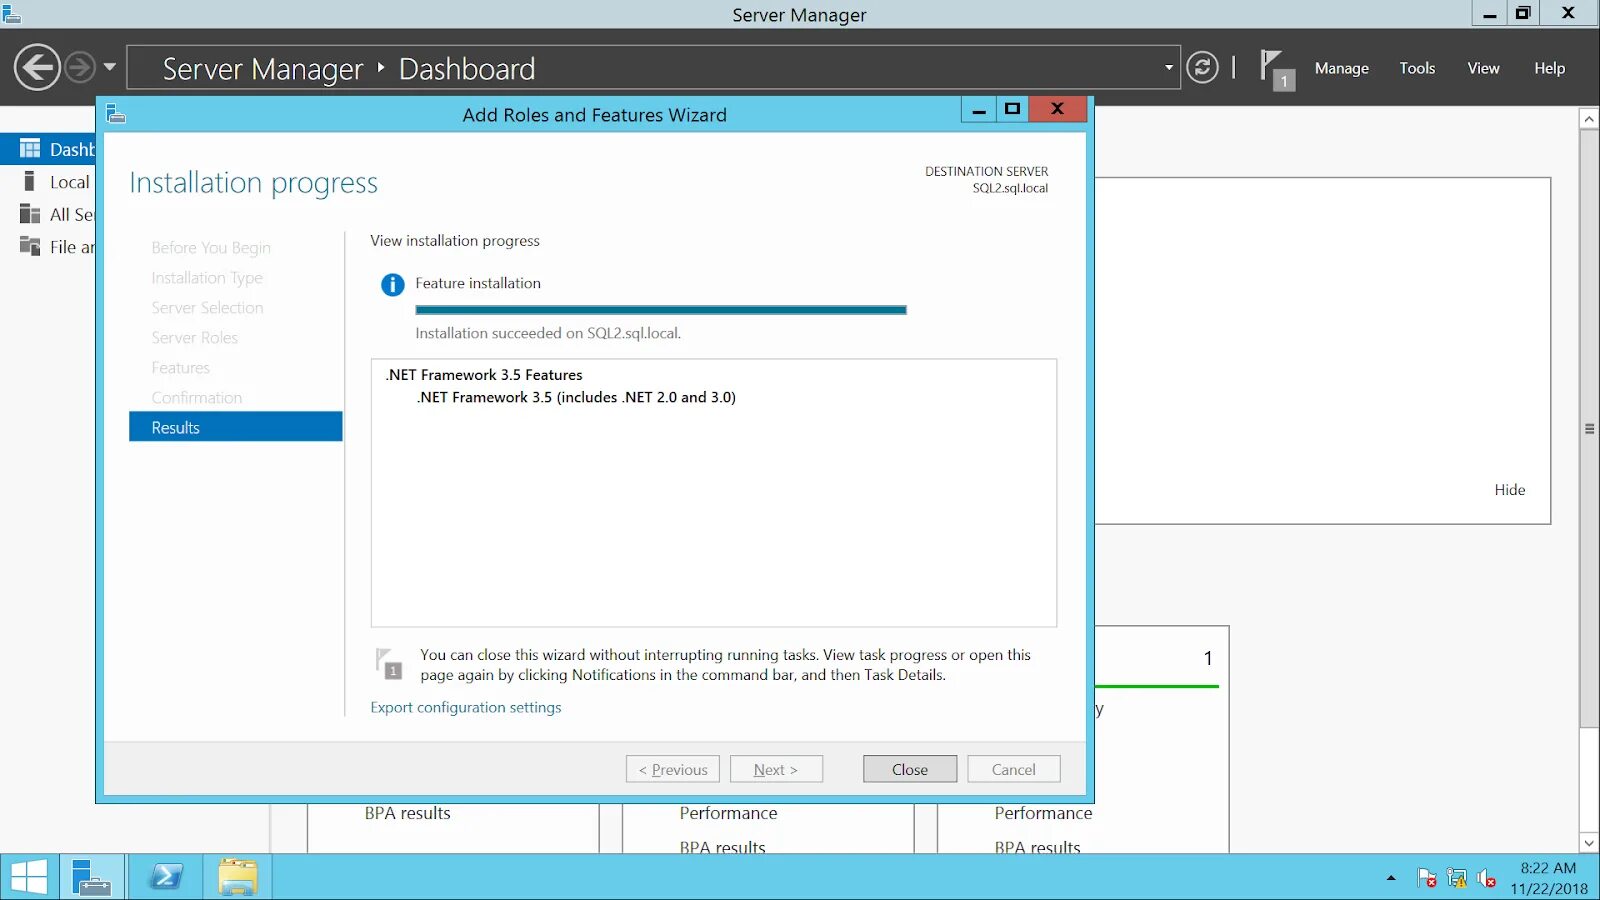Show hidden system tray icons
This screenshot has width=1600, height=900.
click(1391, 878)
